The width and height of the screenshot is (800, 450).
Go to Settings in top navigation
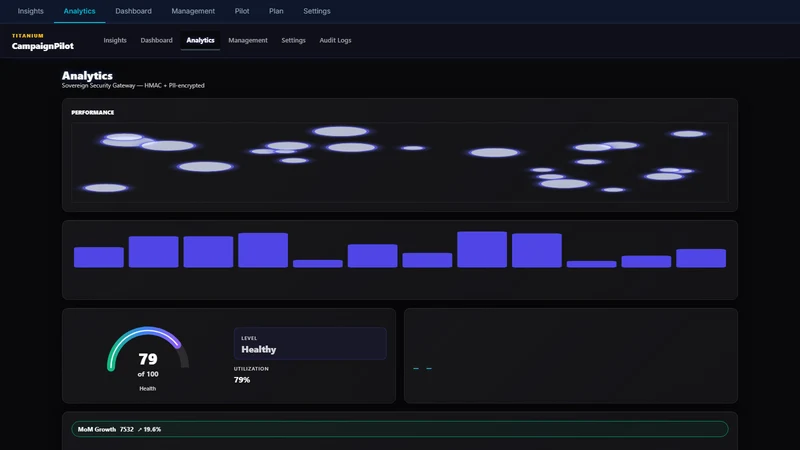pyautogui.click(x=317, y=11)
